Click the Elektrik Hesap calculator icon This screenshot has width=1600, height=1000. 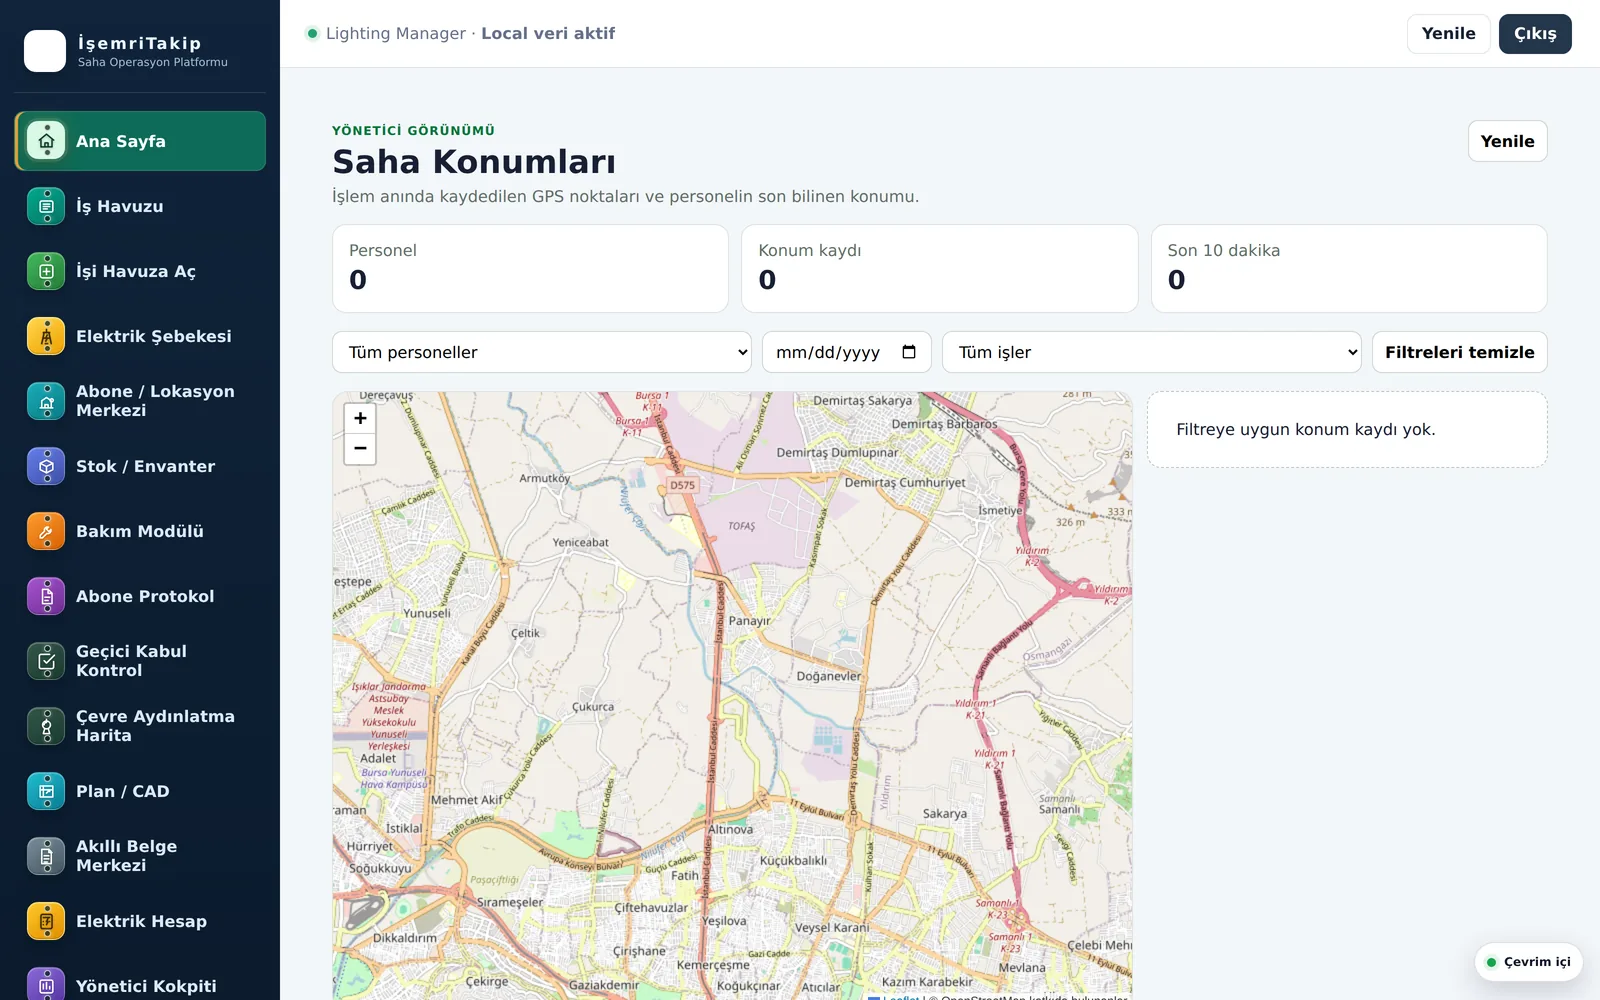point(46,921)
